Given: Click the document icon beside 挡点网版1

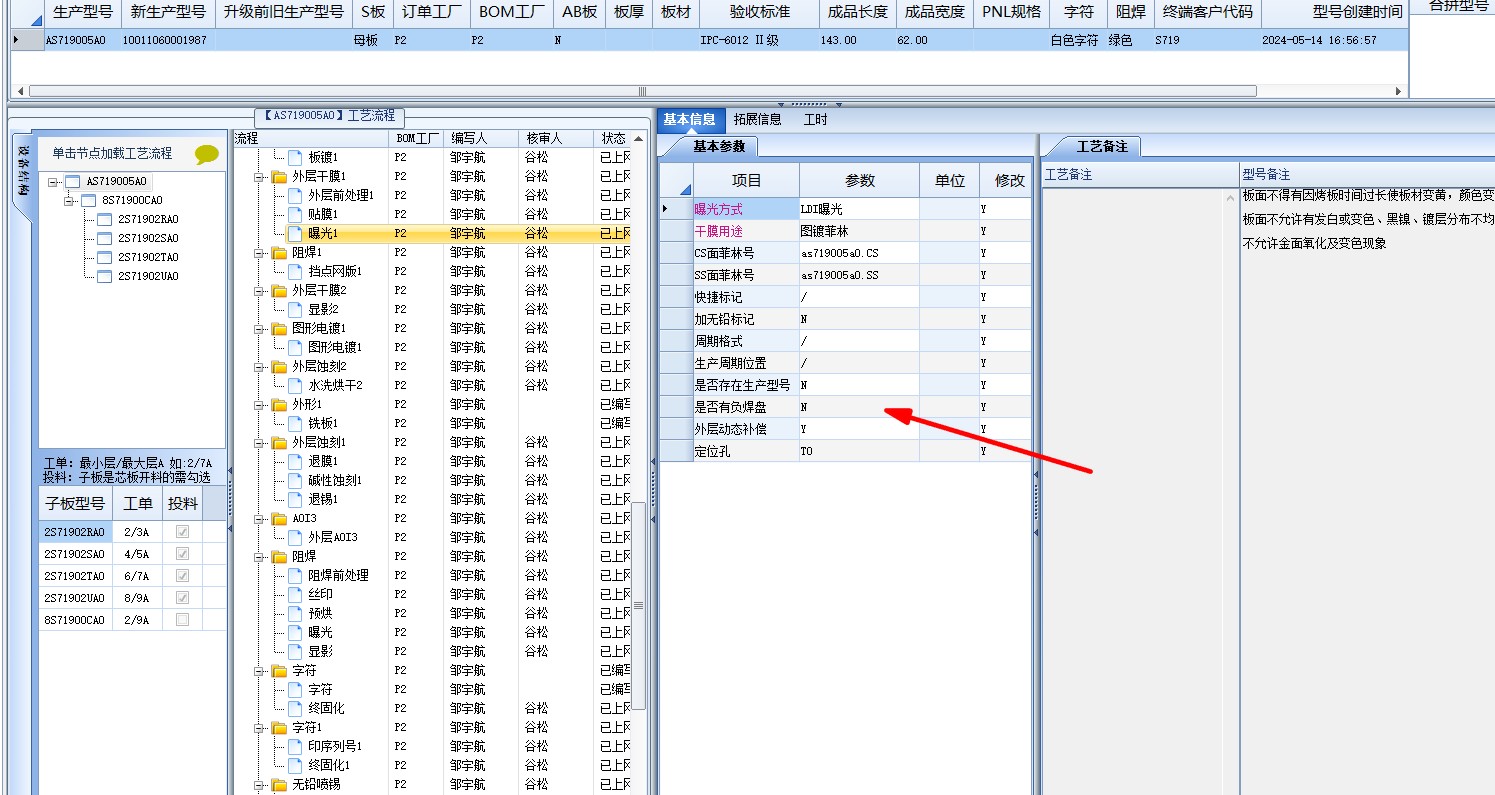Looking at the screenshot, I should pyautogui.click(x=295, y=271).
